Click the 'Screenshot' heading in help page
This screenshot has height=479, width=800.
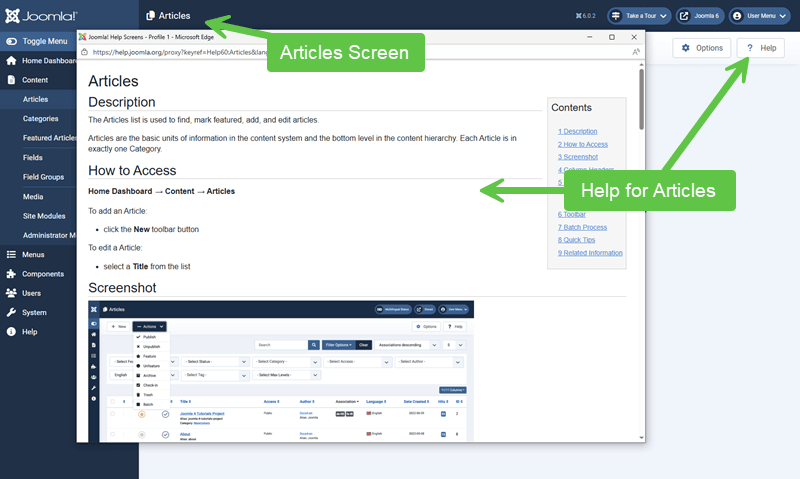(122, 288)
